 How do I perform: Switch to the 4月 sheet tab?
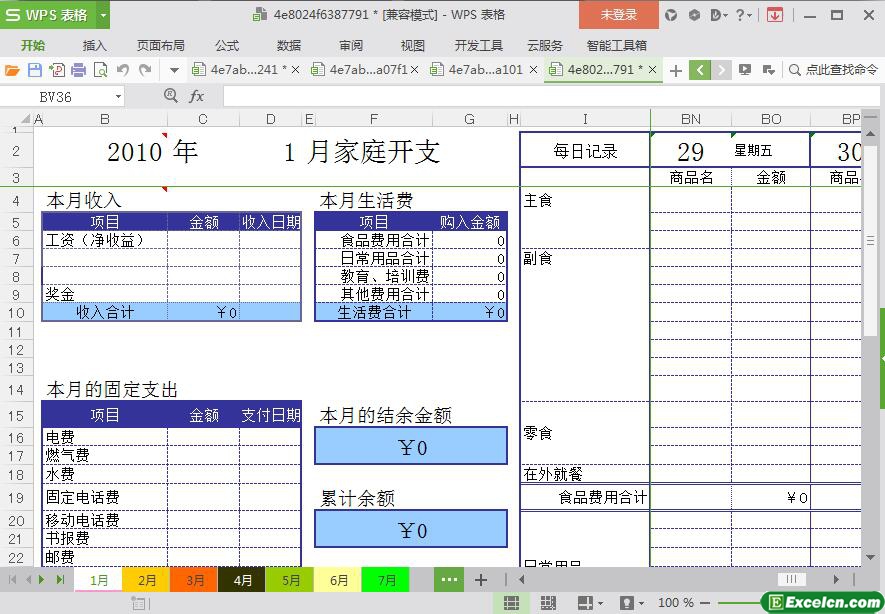(x=242, y=580)
